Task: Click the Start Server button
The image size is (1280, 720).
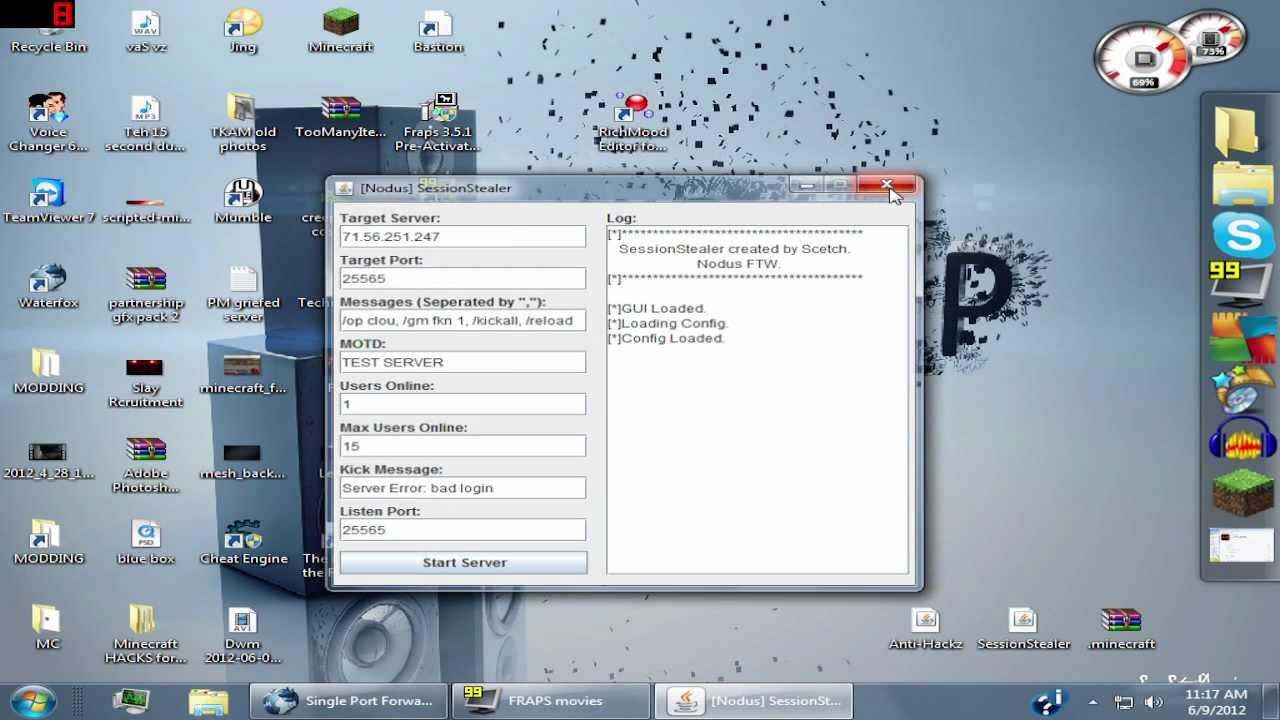Action: (464, 563)
